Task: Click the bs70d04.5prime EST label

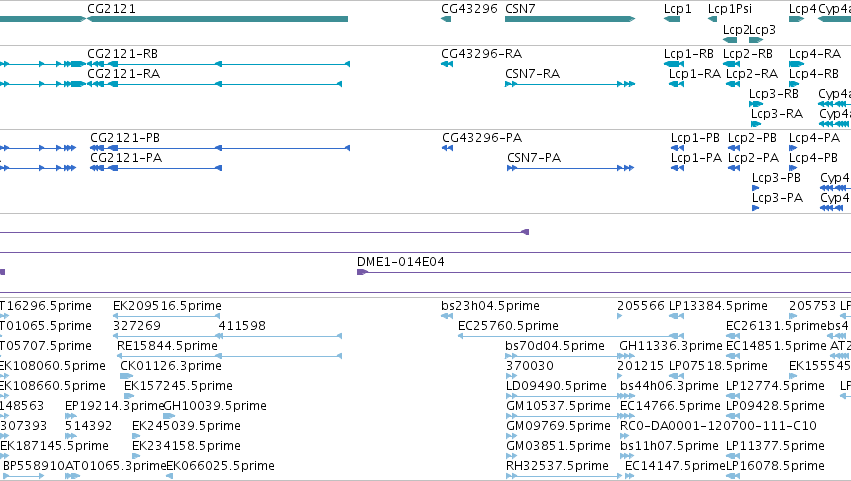Action: (x=555, y=346)
